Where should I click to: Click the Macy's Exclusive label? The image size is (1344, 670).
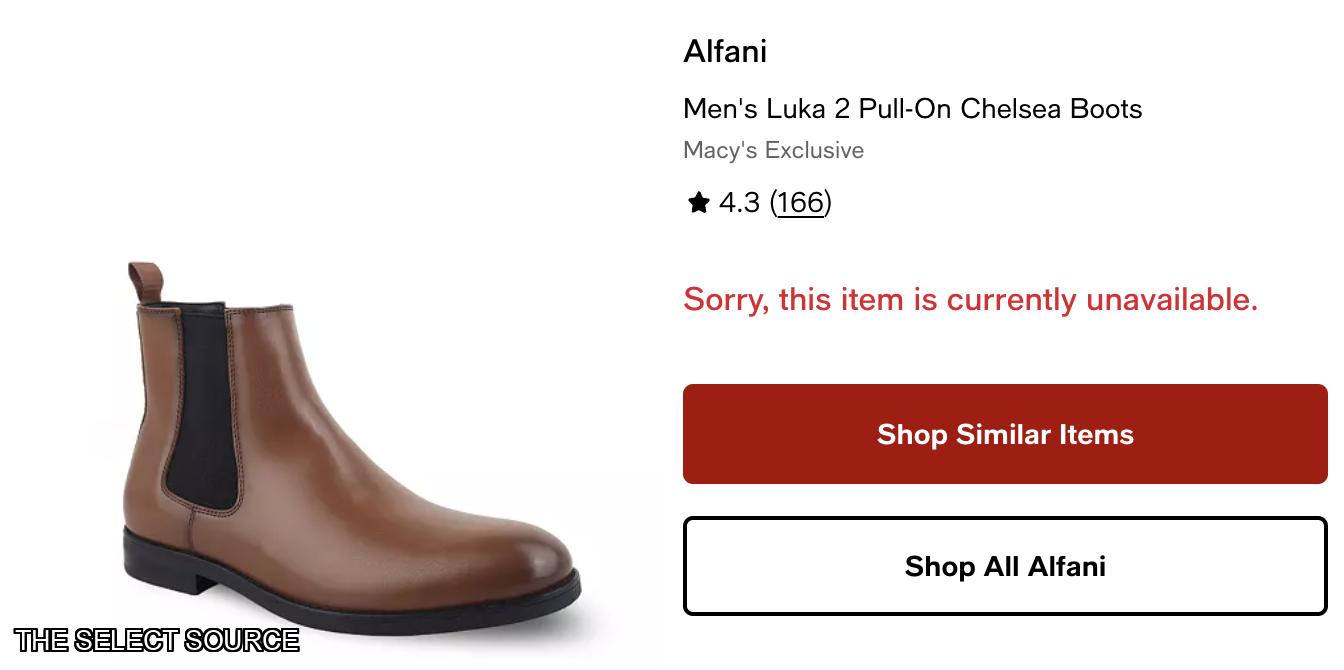(x=773, y=150)
